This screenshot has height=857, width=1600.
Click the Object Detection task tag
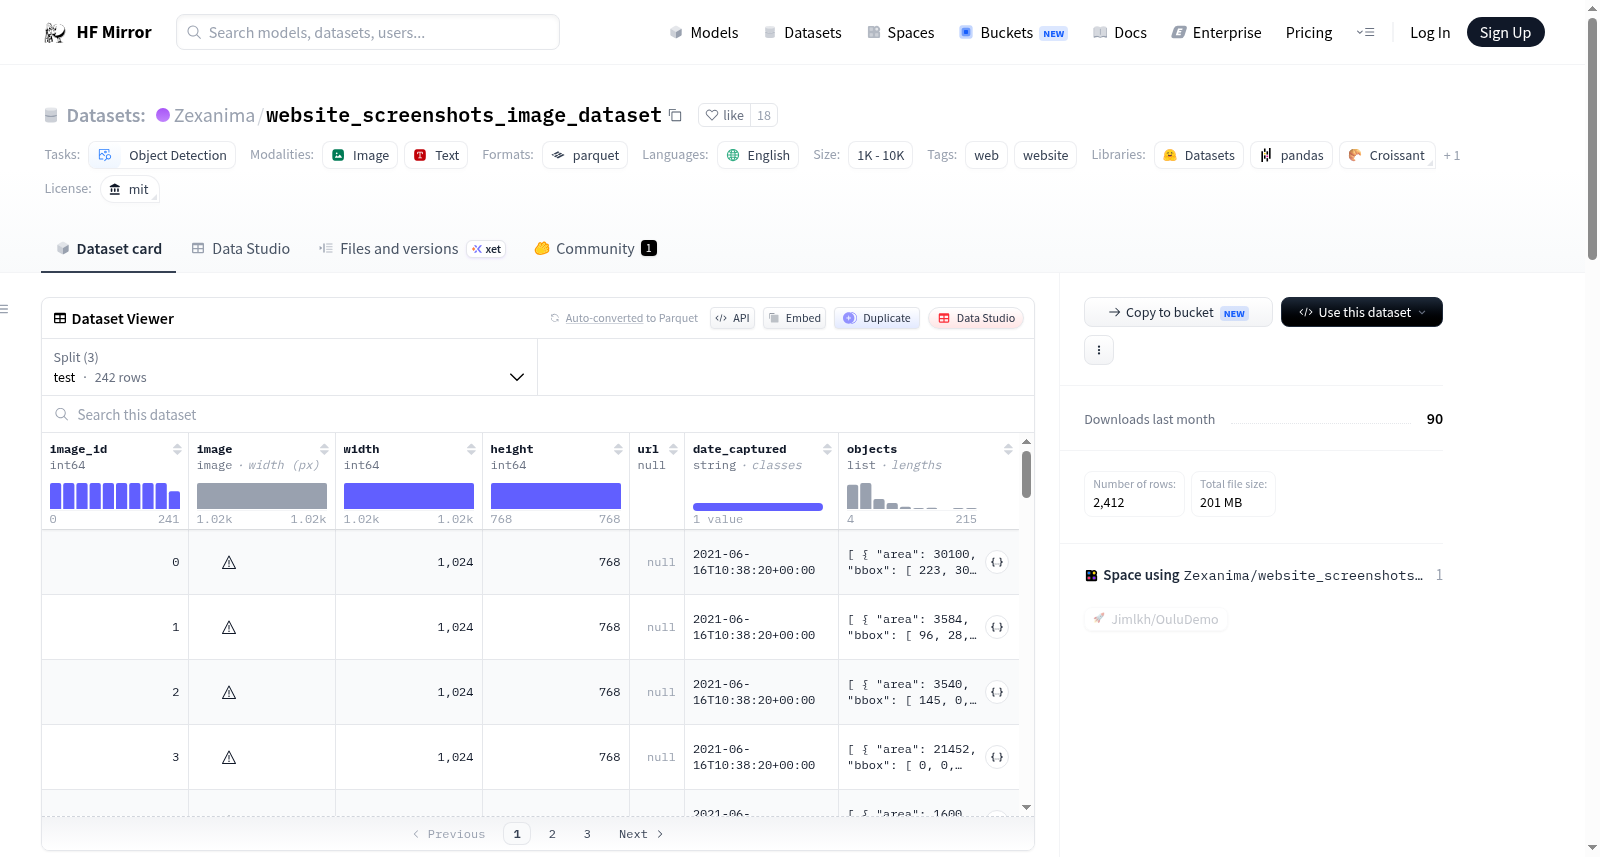[162, 155]
